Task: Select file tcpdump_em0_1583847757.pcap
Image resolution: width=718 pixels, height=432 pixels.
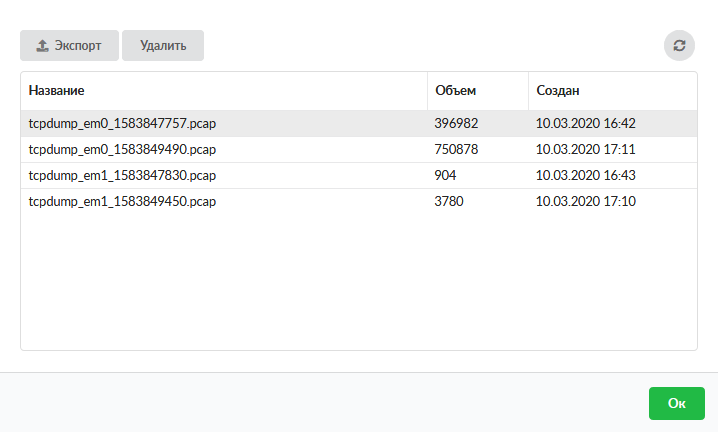Action: coord(123,123)
